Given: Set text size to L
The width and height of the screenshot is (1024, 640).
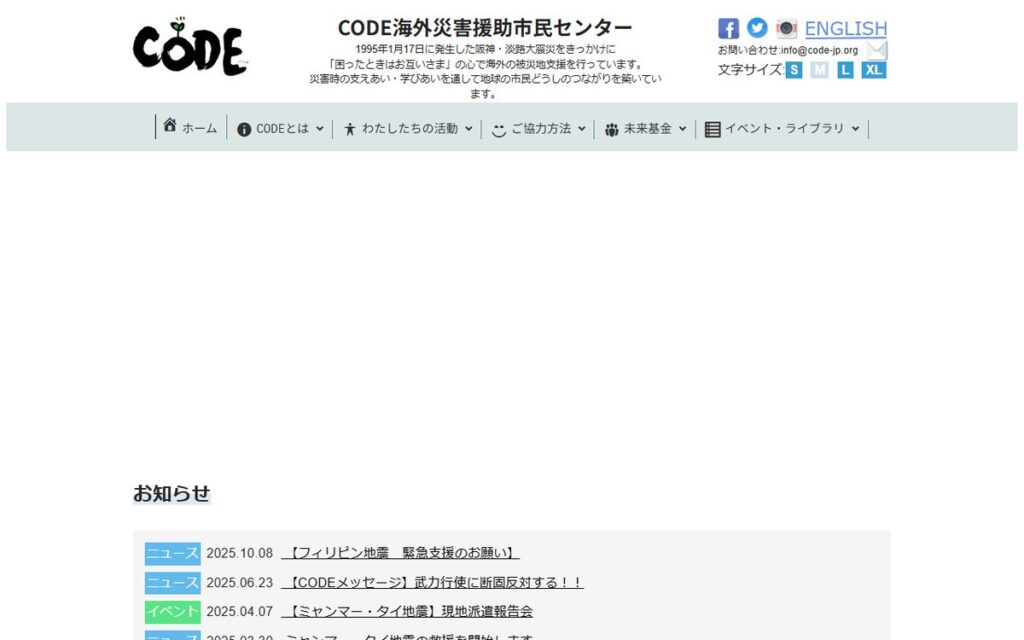Looking at the screenshot, I should click(x=845, y=70).
